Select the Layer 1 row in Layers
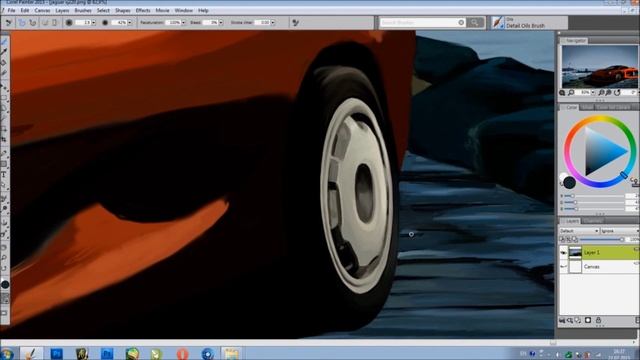Viewport: 640px width, 360px height. click(x=599, y=253)
